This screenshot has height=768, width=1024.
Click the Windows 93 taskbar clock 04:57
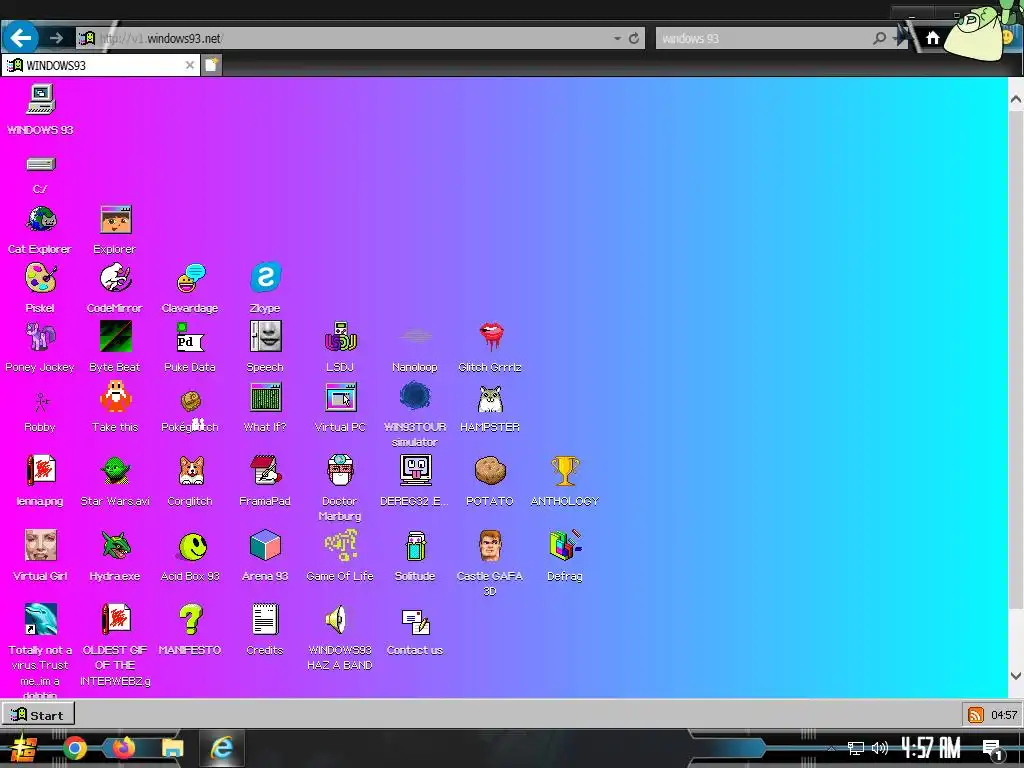point(1004,715)
